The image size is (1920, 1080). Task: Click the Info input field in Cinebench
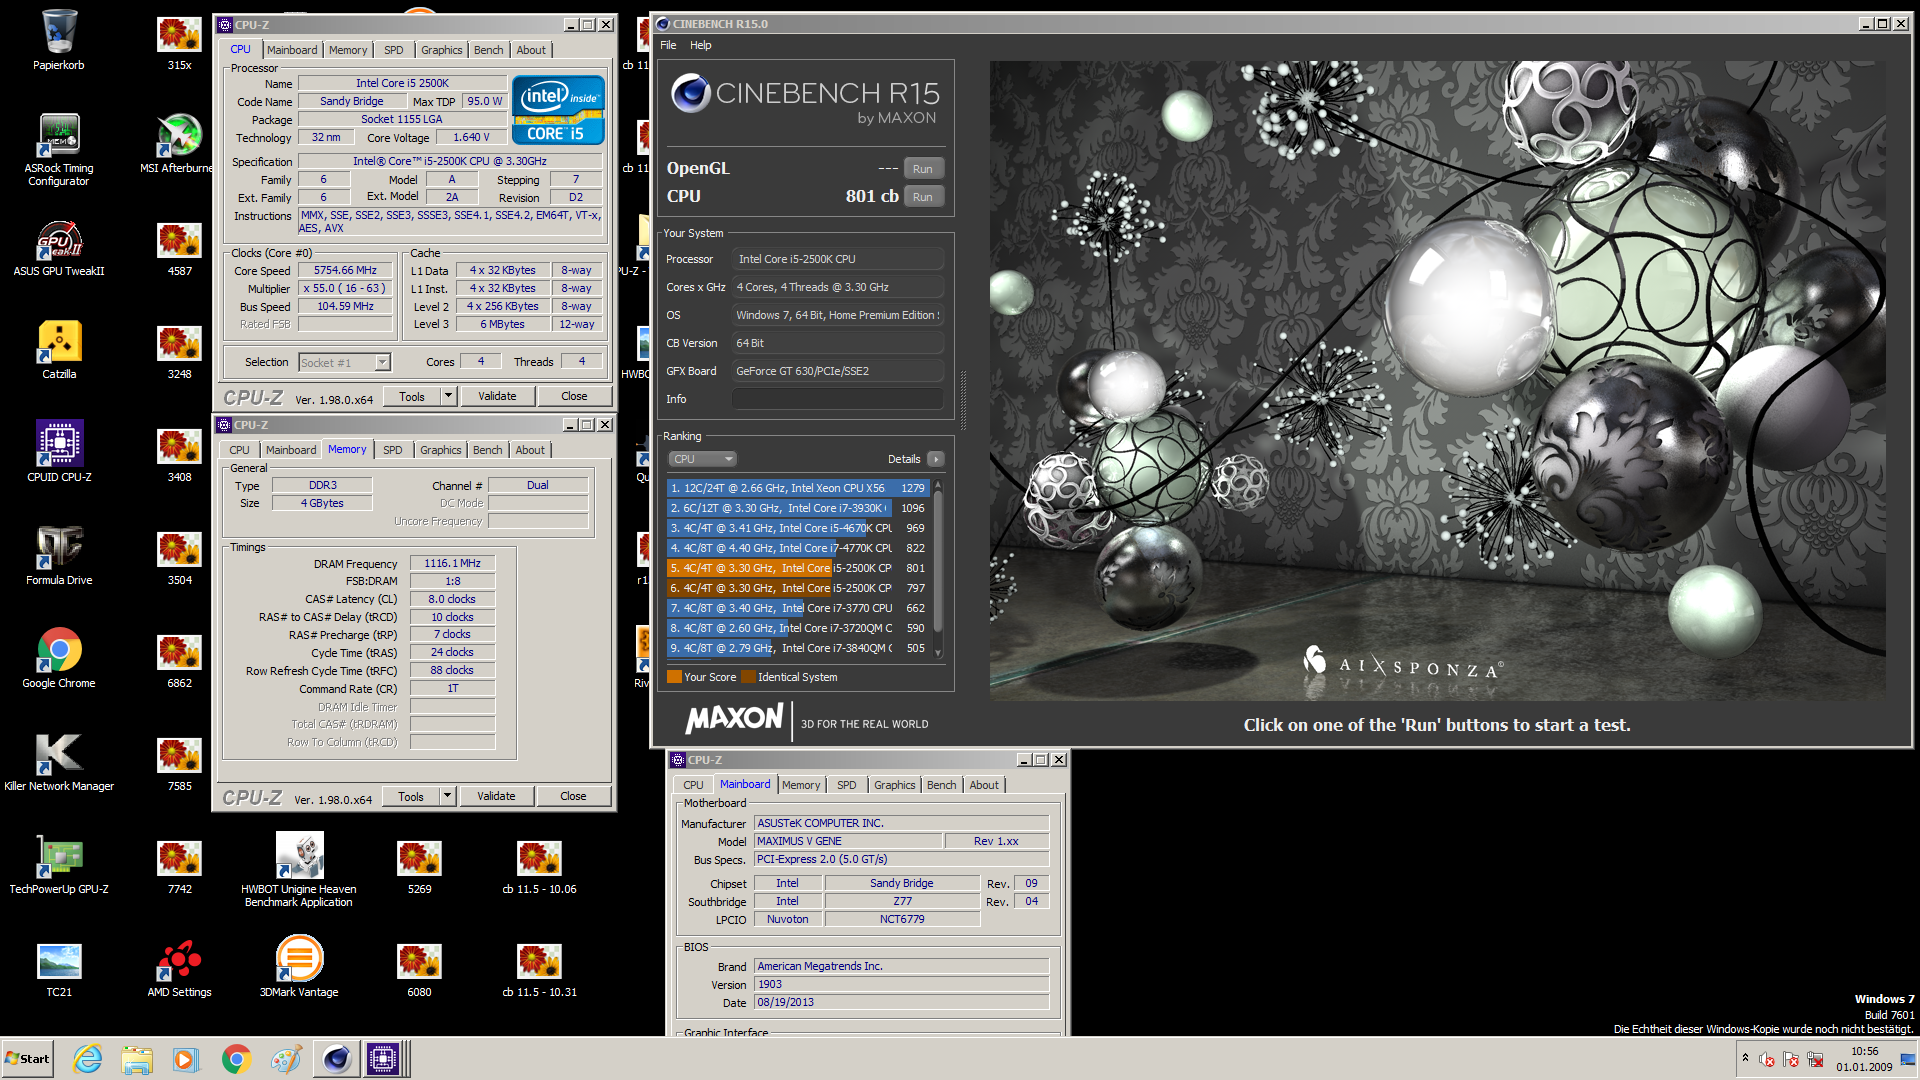[837, 399]
